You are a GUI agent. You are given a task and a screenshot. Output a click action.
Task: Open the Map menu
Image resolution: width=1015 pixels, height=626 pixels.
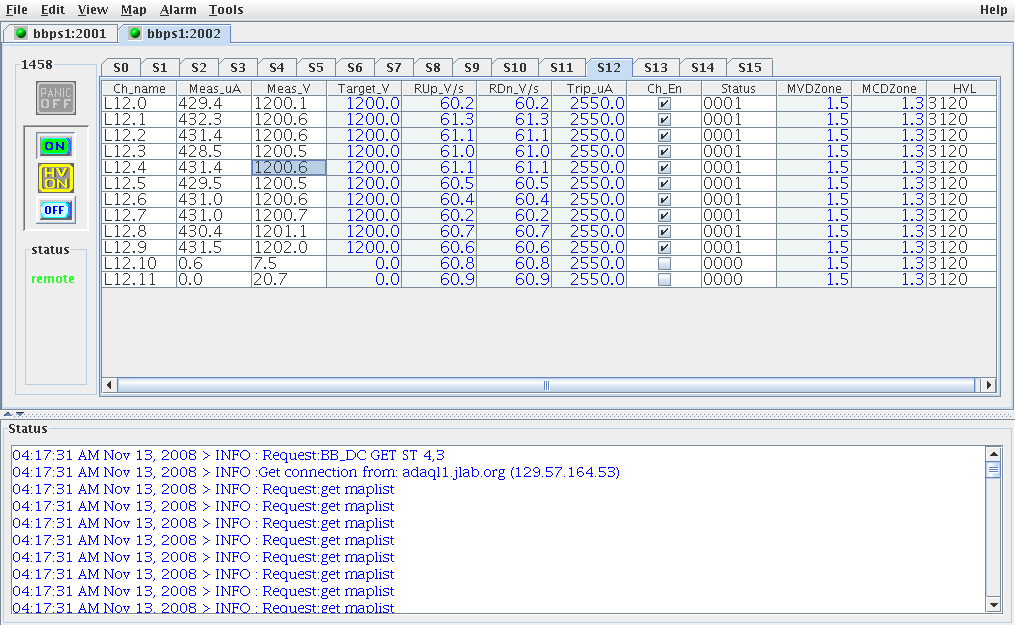coord(133,10)
